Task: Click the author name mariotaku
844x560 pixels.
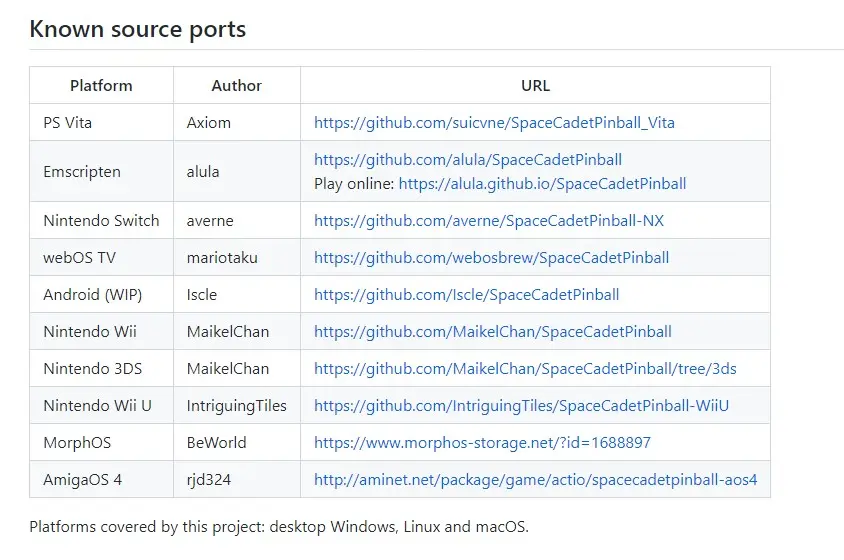Action: 222,257
